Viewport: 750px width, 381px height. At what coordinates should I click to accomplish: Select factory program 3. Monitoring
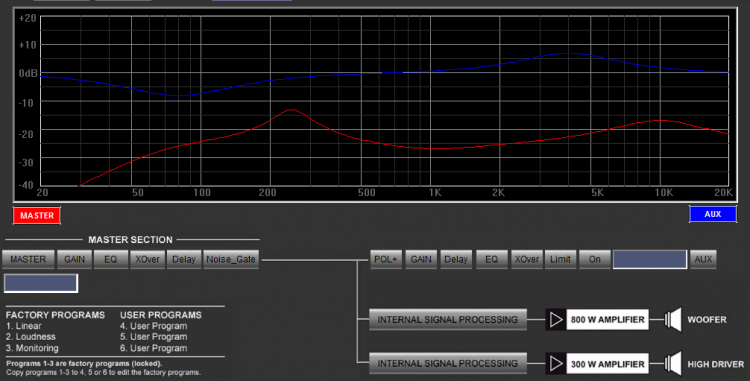(x=32, y=348)
